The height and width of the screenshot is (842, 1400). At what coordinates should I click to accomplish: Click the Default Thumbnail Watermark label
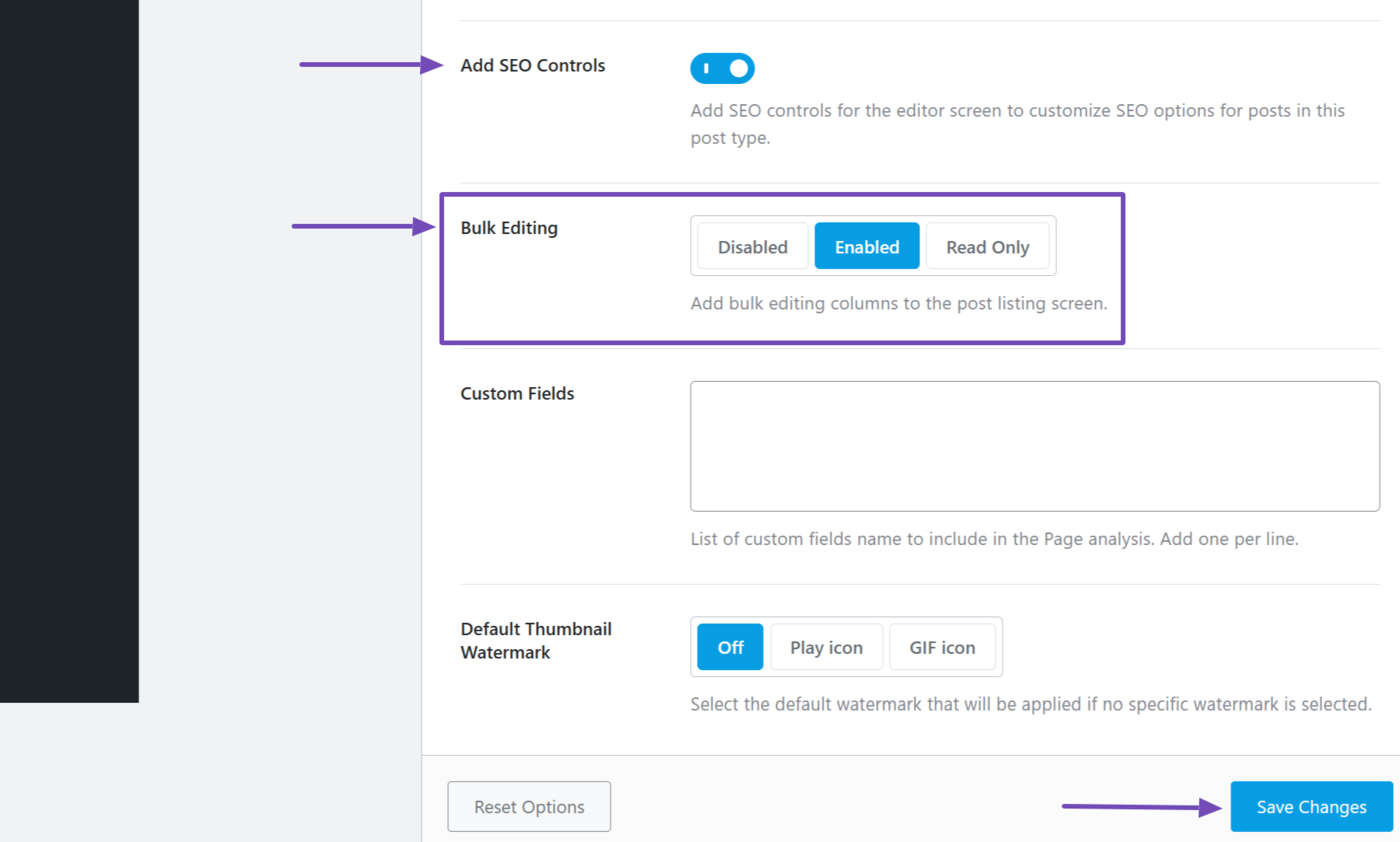[535, 641]
